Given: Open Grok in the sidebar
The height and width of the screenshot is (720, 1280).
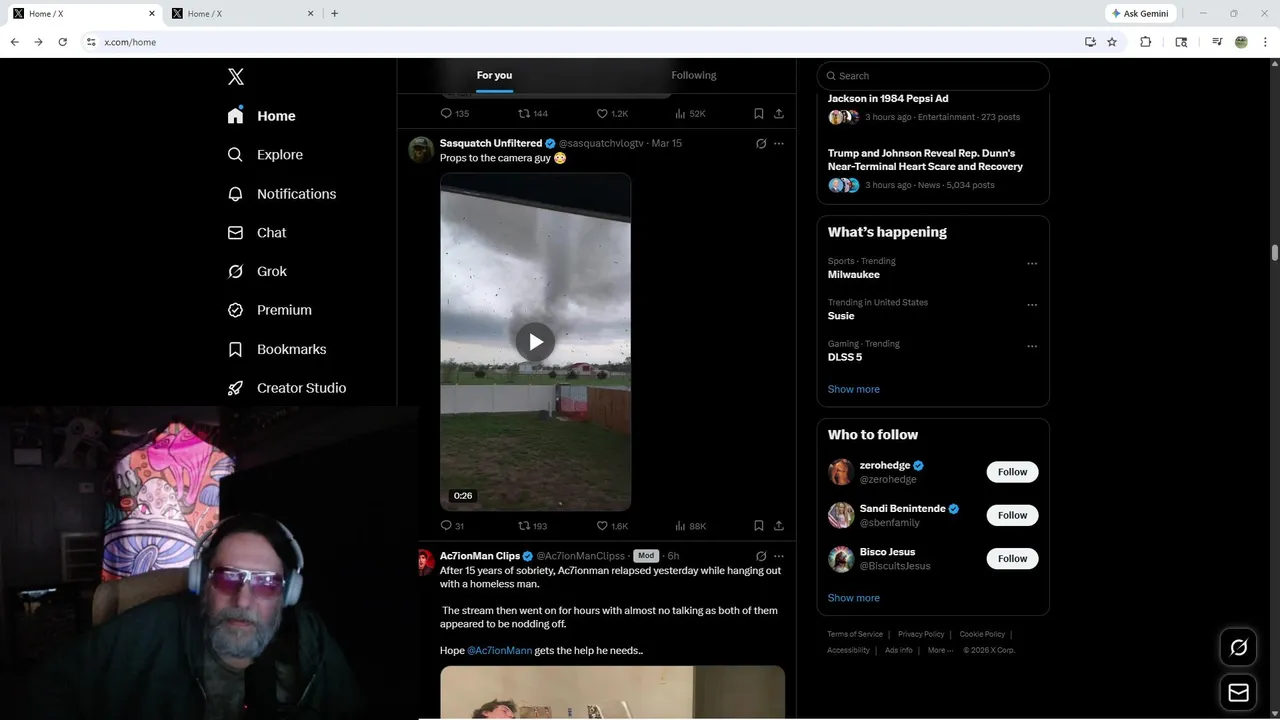Looking at the screenshot, I should pyautogui.click(x=257, y=271).
